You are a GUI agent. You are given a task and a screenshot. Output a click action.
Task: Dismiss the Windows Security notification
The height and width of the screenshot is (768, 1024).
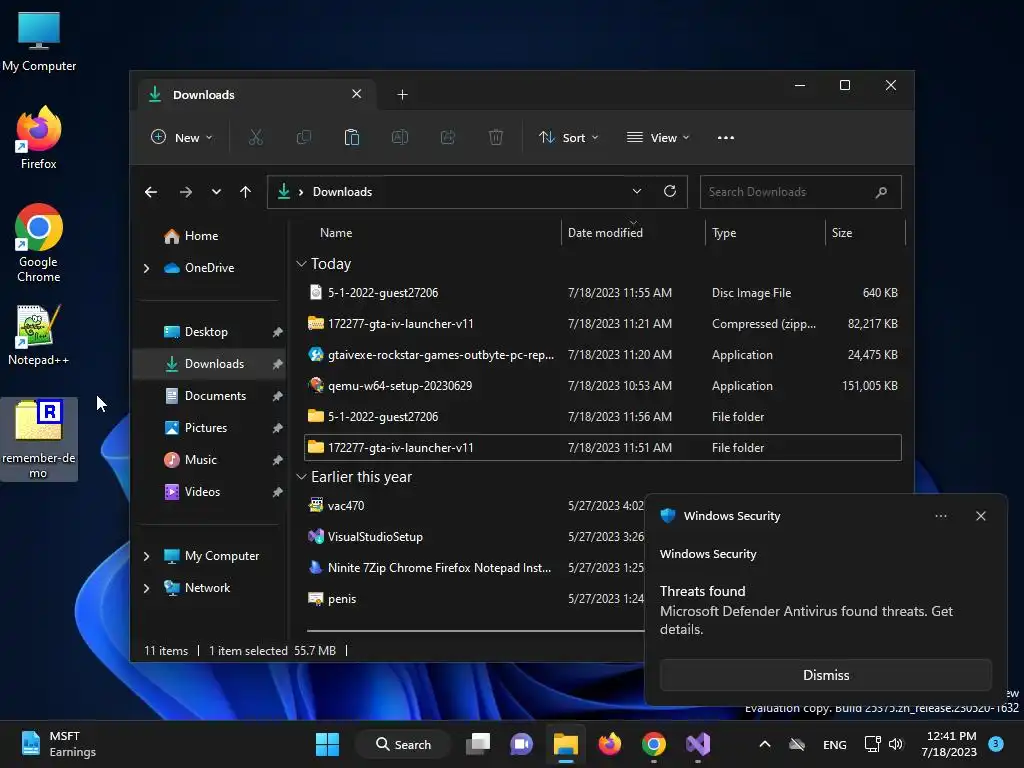click(825, 675)
